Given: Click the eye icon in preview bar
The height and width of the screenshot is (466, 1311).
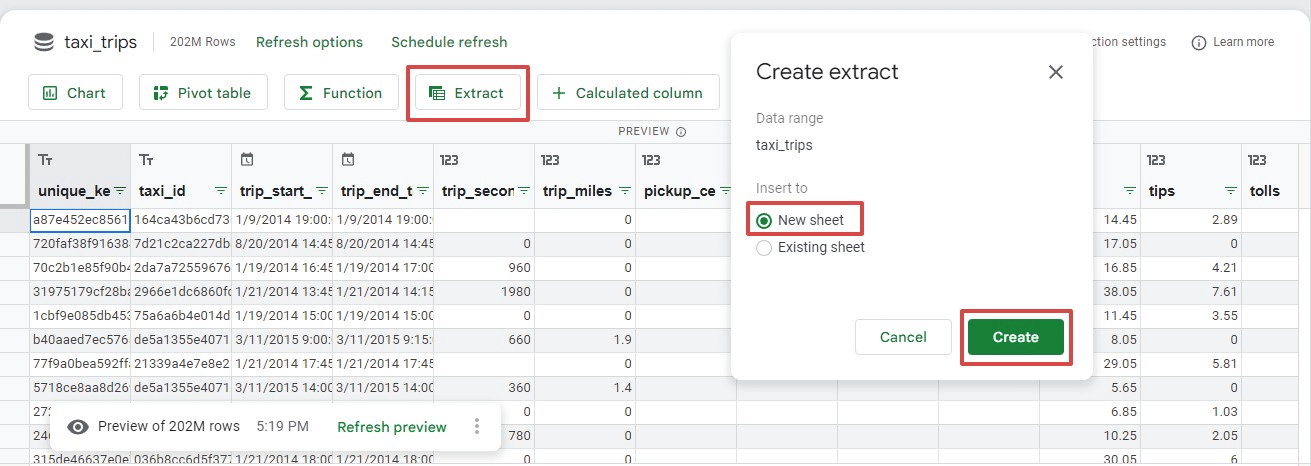Looking at the screenshot, I should [x=78, y=427].
